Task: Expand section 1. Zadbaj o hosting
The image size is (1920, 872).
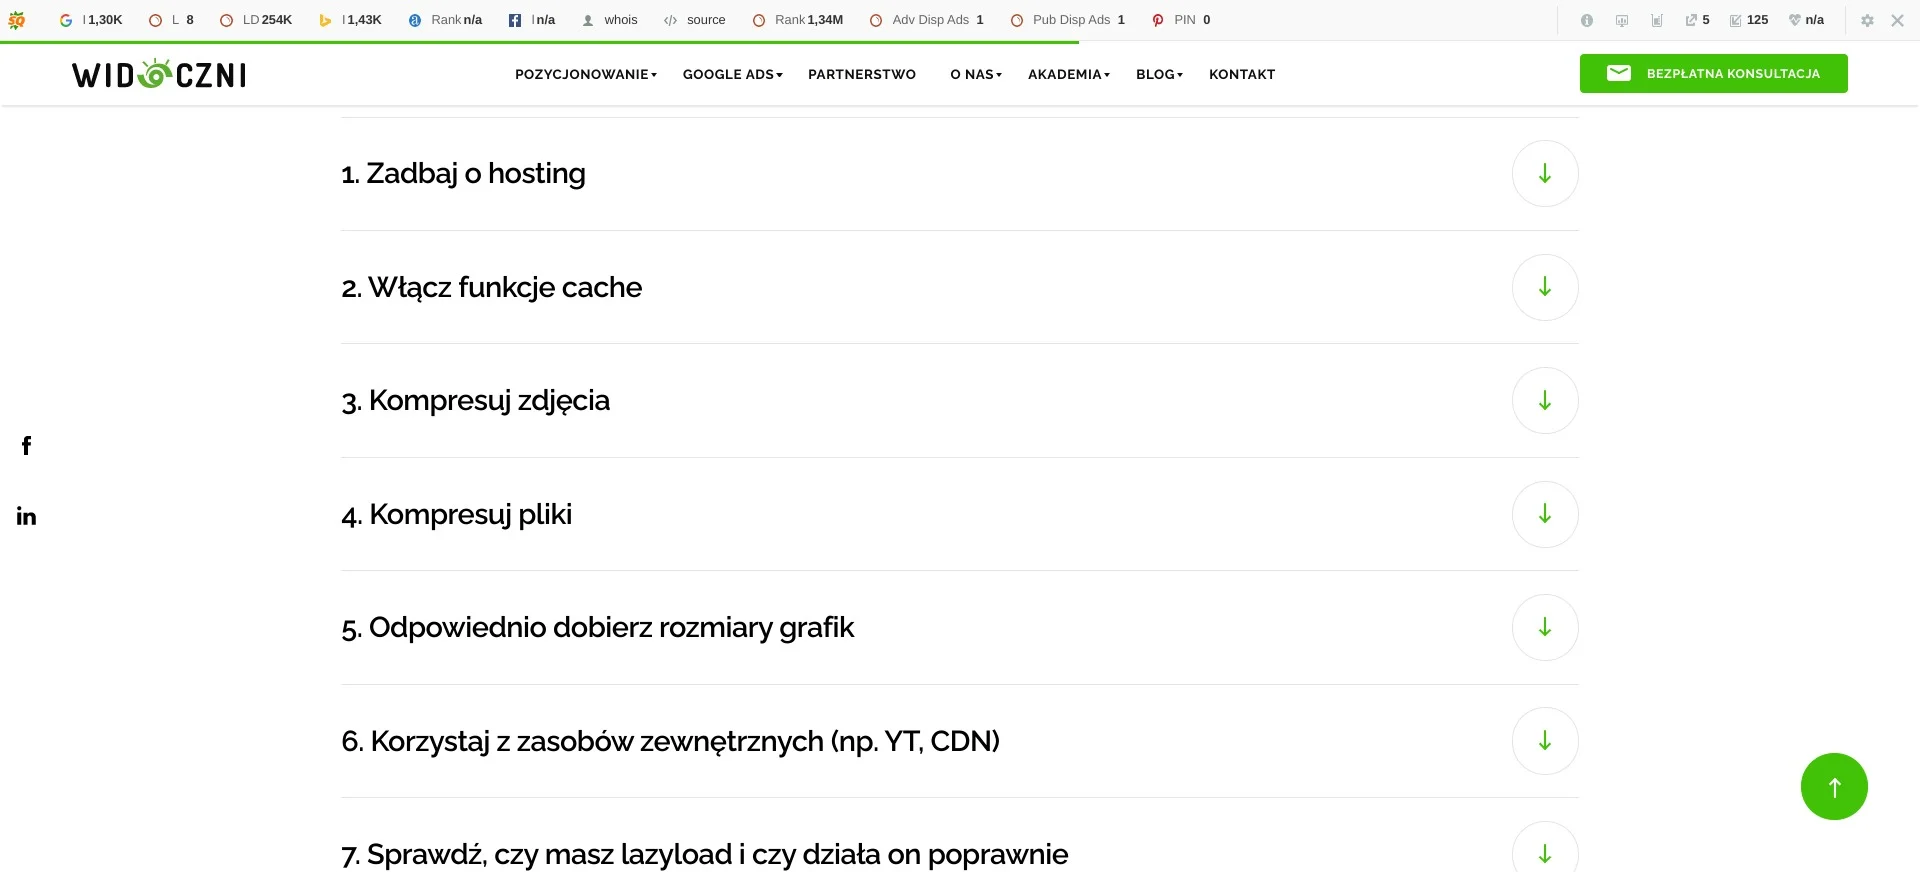Action: coord(1545,174)
